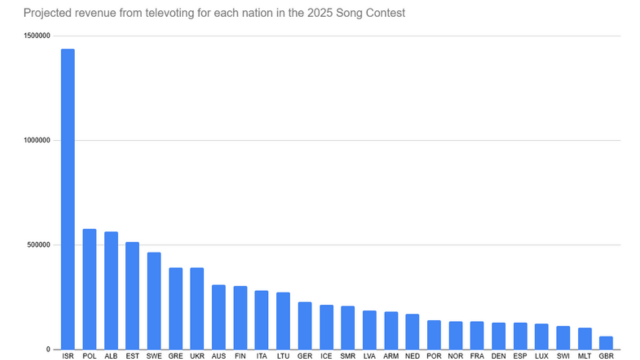This screenshot has width=640, height=360.
Task: Select the SMR bar
Action: pyautogui.click(x=348, y=328)
